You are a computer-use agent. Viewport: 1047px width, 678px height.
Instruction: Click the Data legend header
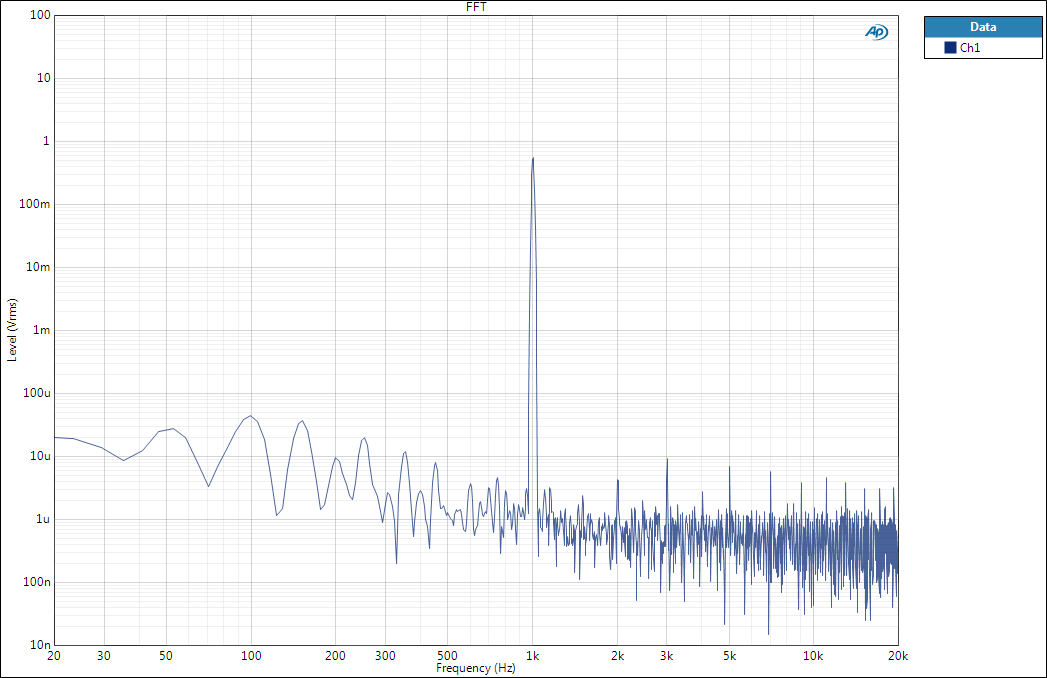(x=982, y=27)
